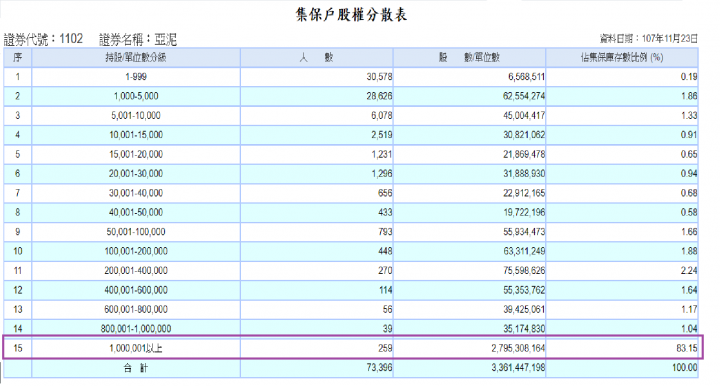Click holder count 793
Screen dimensions: 720x386
[385, 232]
